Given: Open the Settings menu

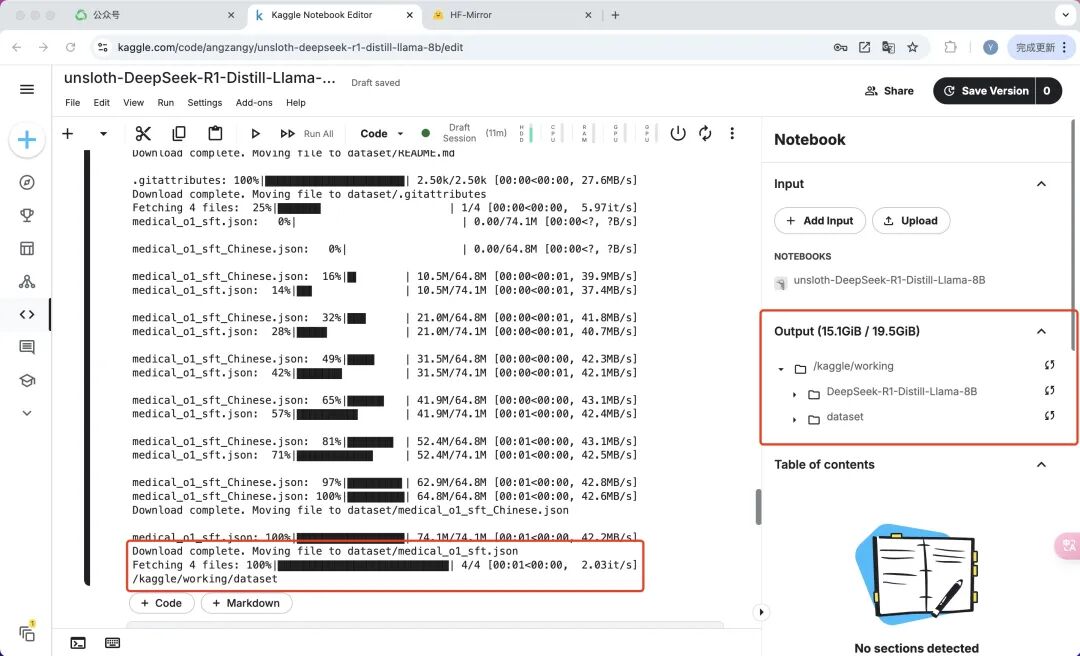Looking at the screenshot, I should pyautogui.click(x=205, y=103).
